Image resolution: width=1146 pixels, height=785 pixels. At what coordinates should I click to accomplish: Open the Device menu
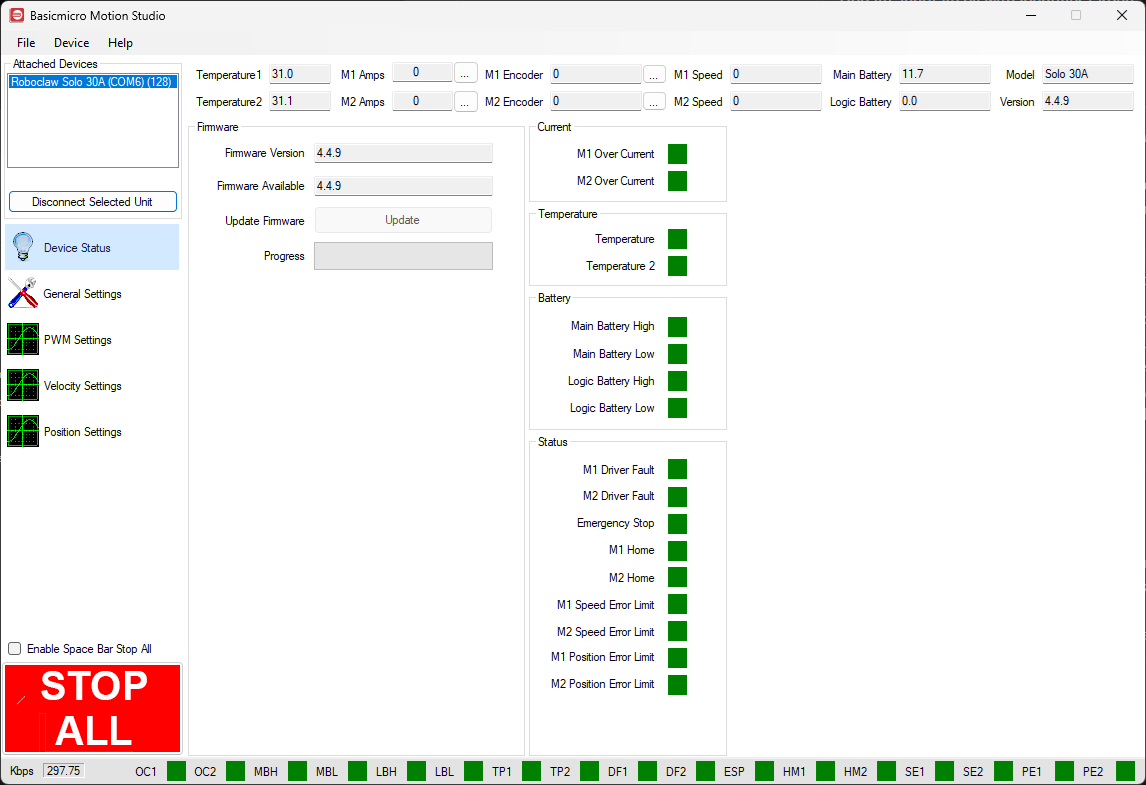72,42
